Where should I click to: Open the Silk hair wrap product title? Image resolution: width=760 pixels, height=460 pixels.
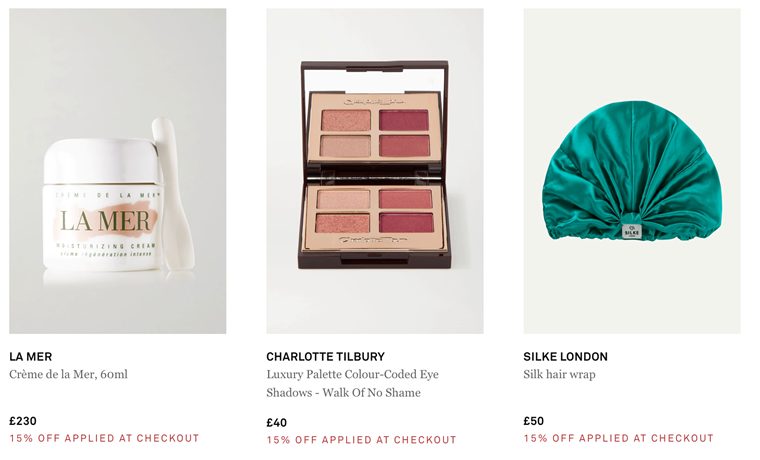point(559,375)
